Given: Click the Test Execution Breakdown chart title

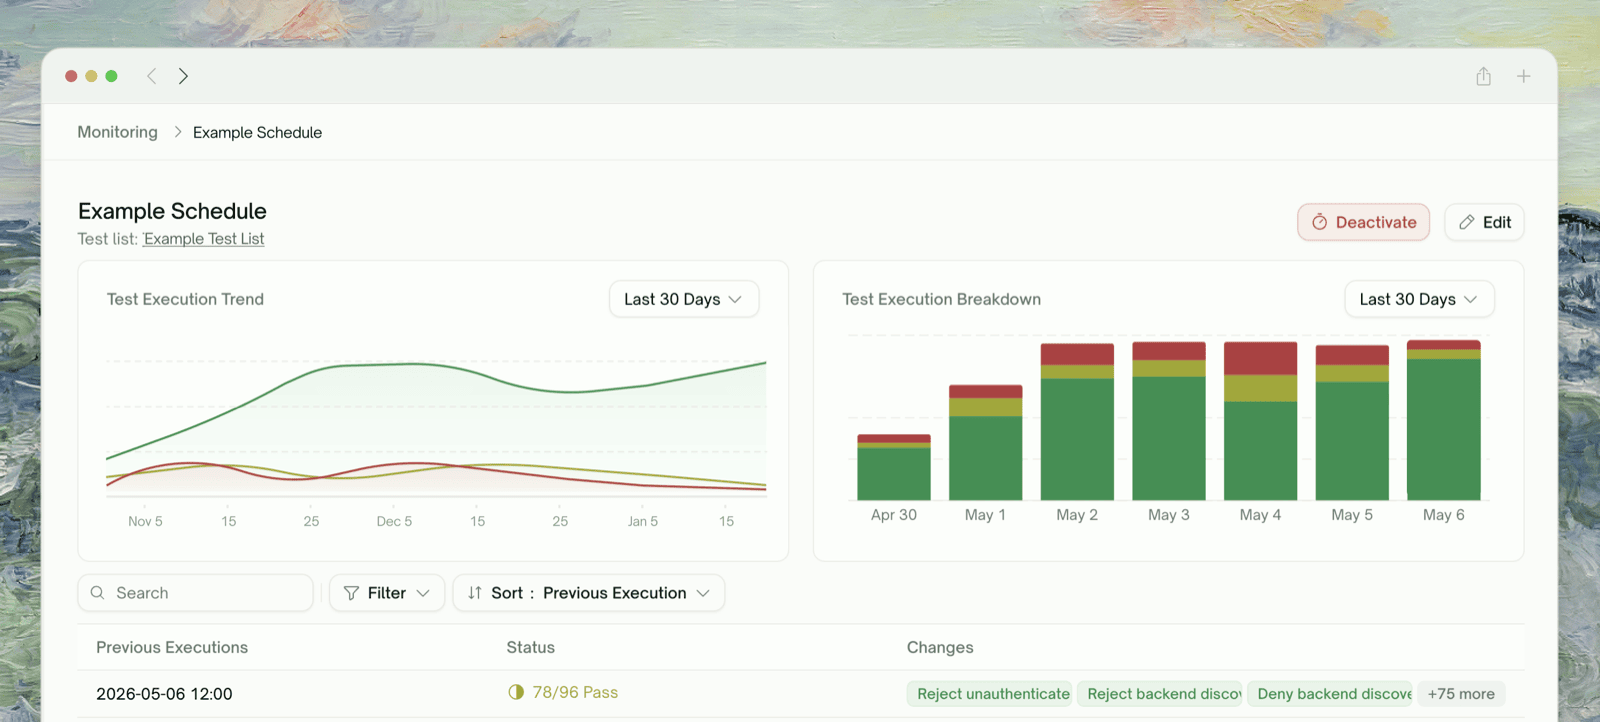Looking at the screenshot, I should (942, 299).
